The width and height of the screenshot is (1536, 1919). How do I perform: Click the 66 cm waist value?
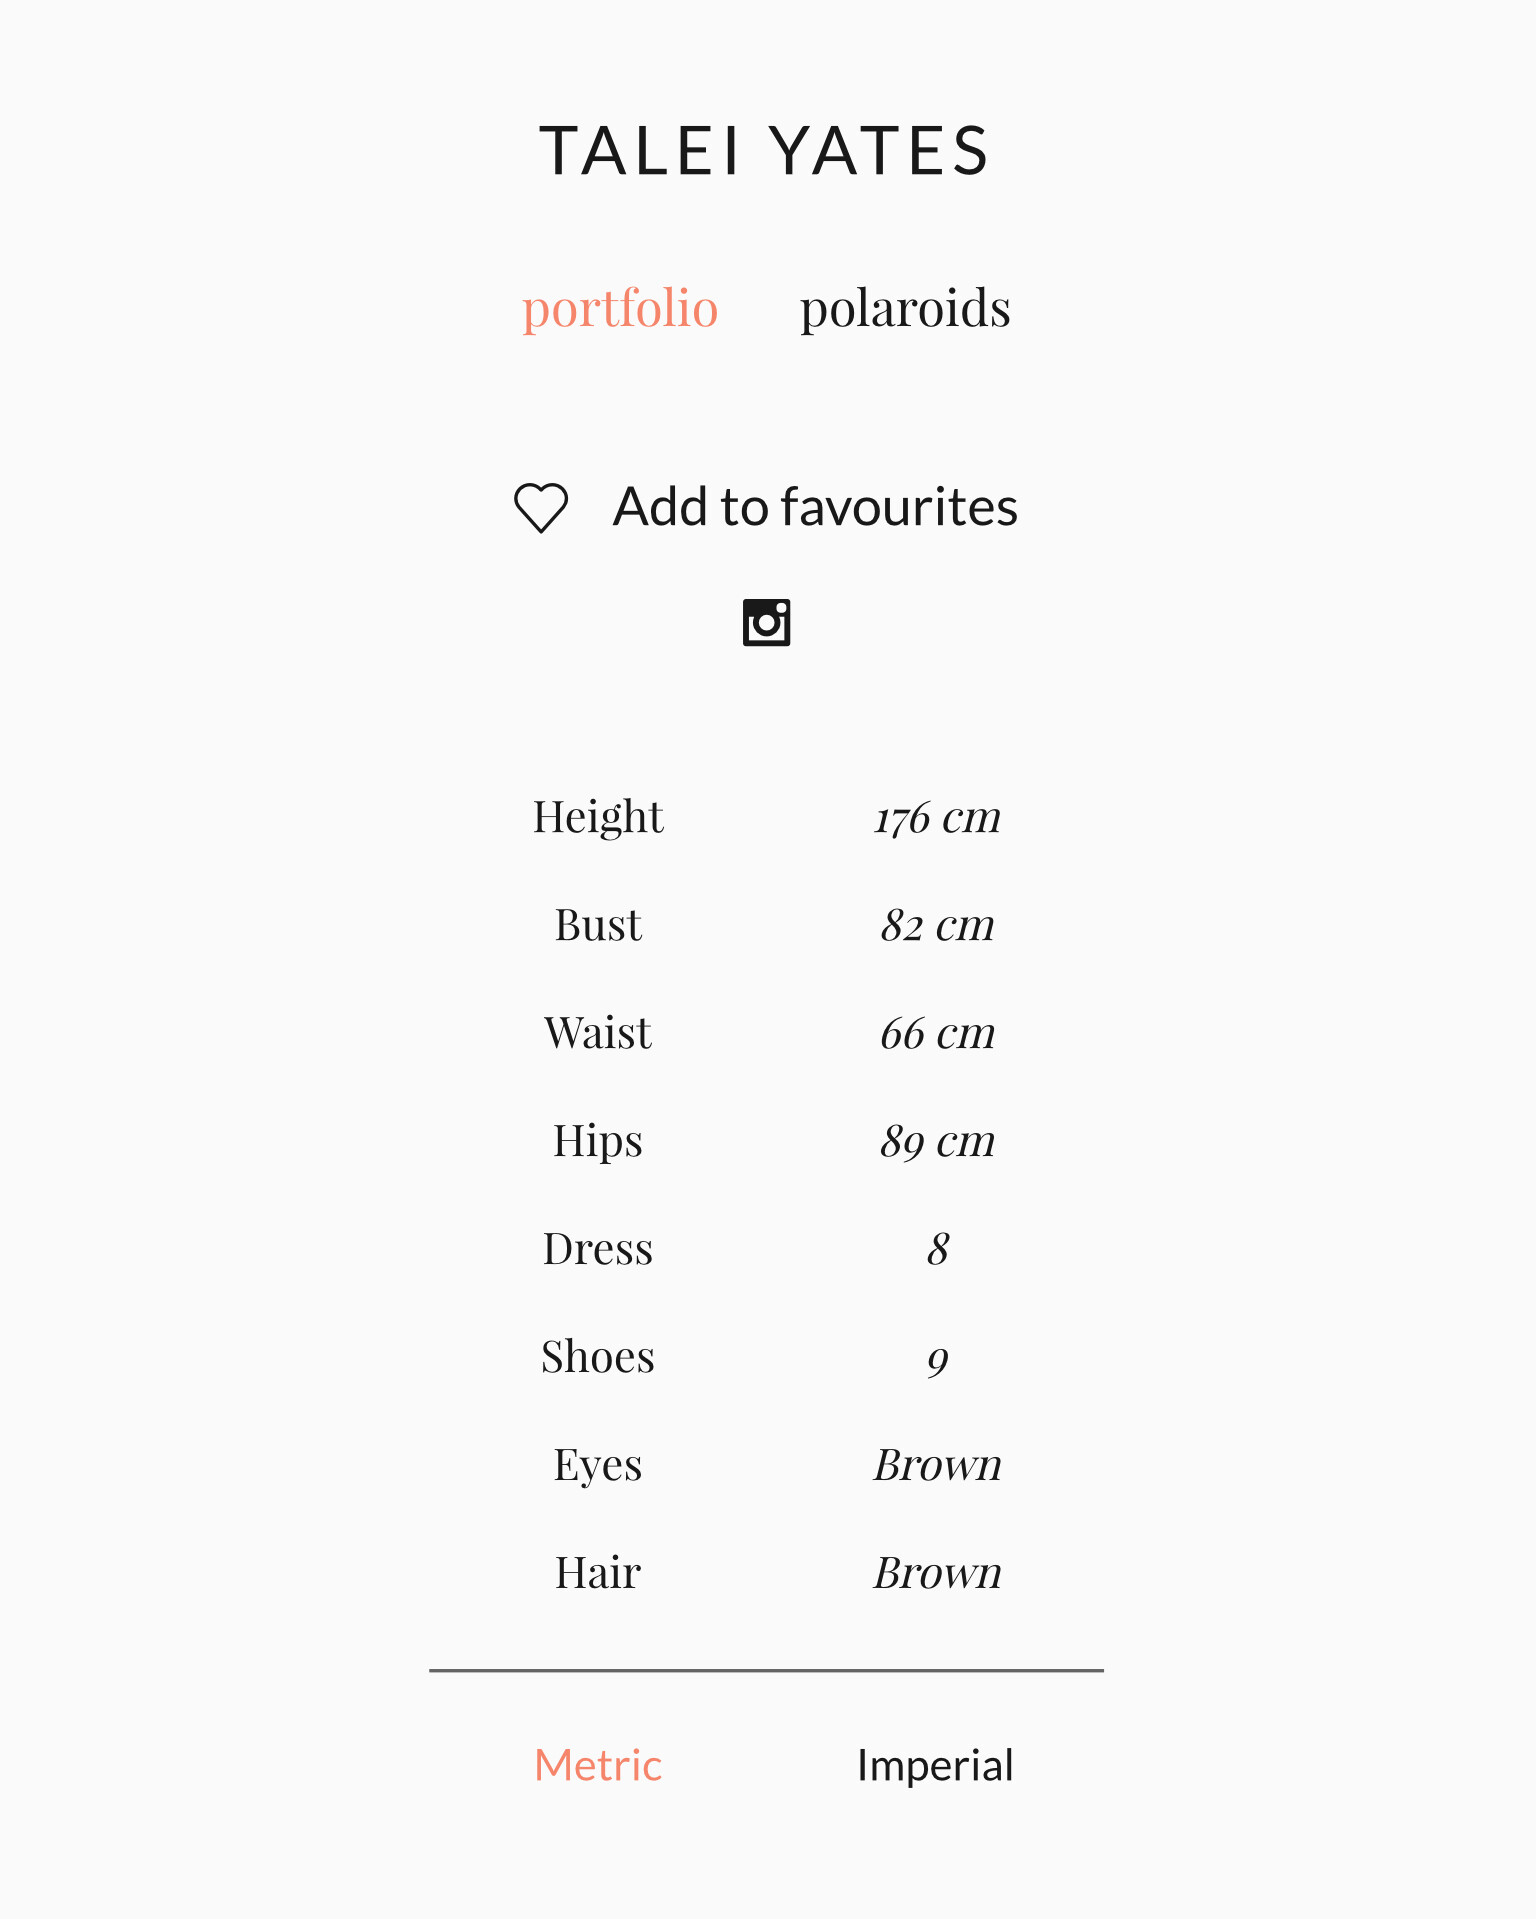pyautogui.click(x=937, y=1033)
